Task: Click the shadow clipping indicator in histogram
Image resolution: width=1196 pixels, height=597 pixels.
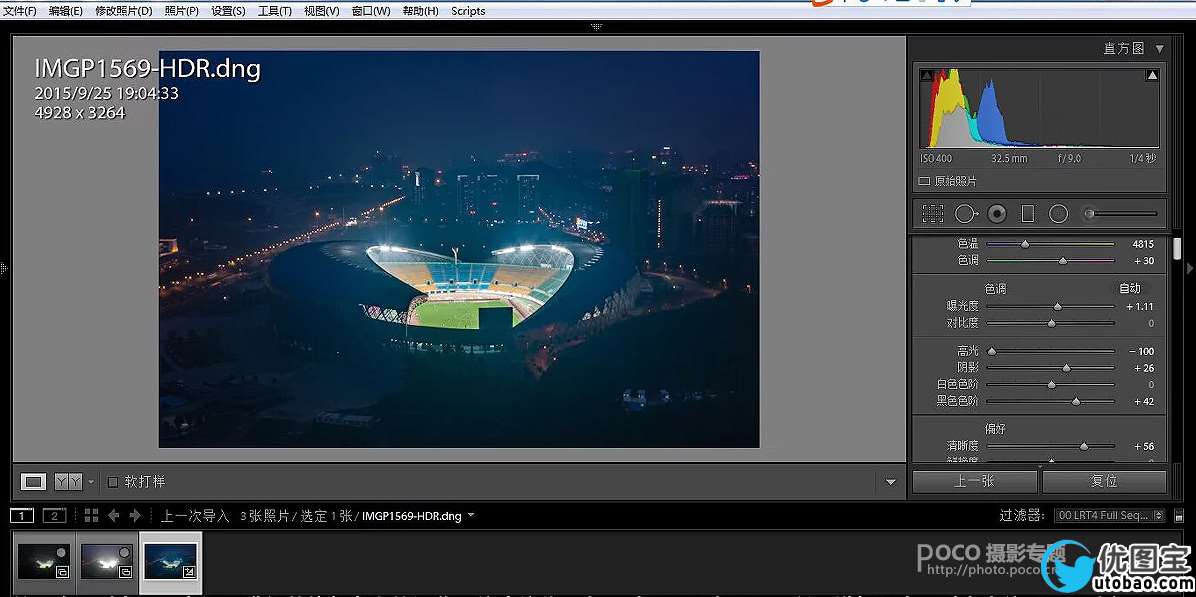Action: click(x=926, y=75)
